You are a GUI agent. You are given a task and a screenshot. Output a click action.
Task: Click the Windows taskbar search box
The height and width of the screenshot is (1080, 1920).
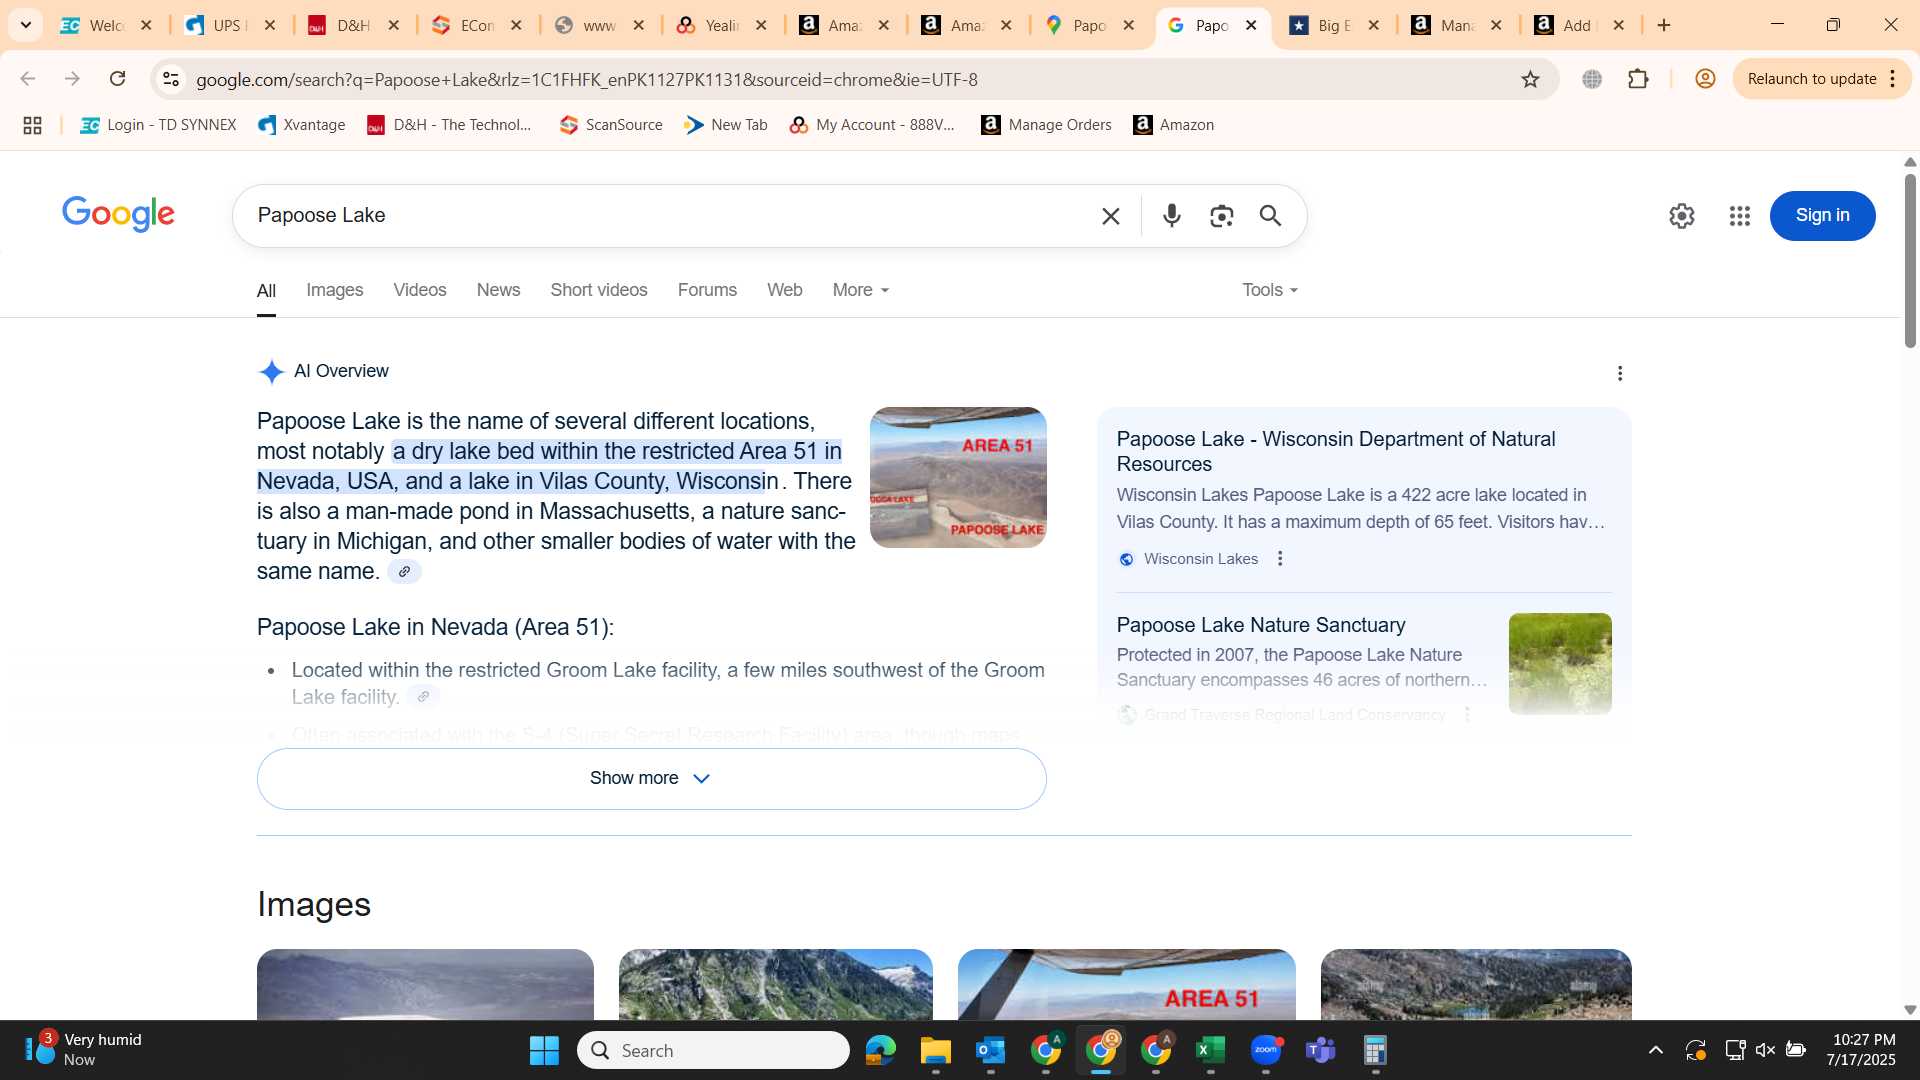[713, 1051]
